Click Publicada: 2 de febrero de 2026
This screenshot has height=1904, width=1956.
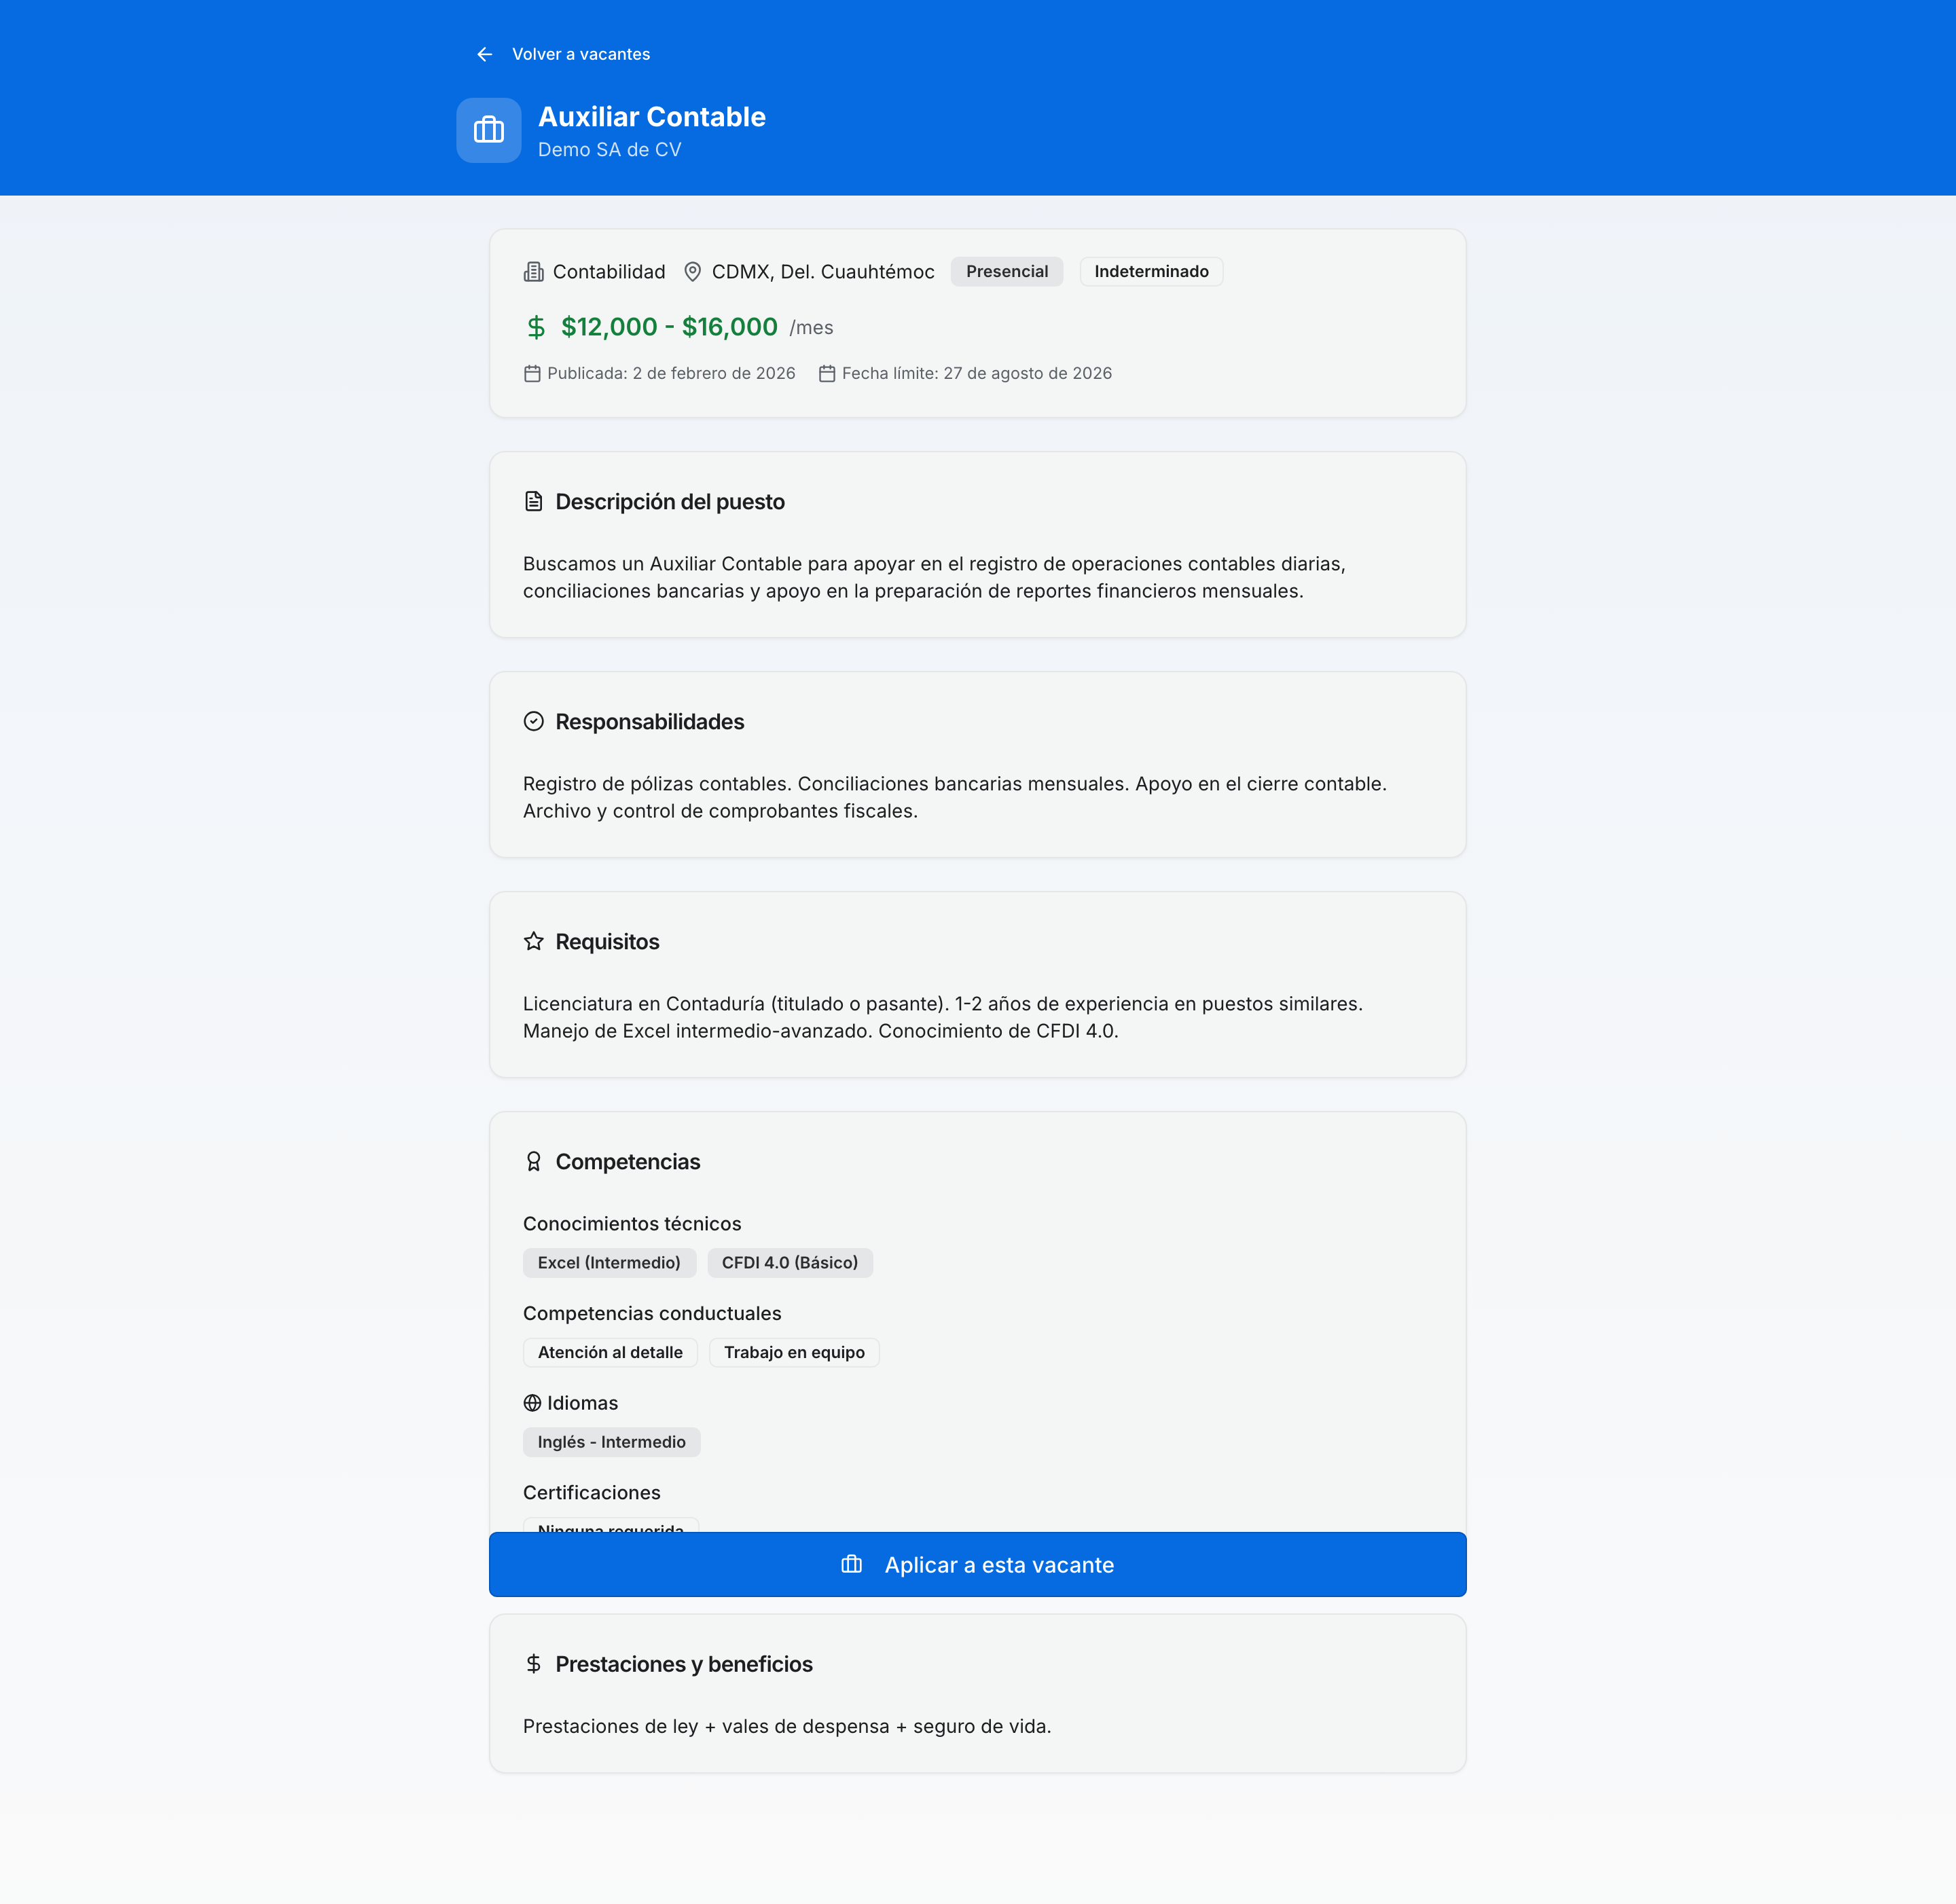click(x=671, y=374)
